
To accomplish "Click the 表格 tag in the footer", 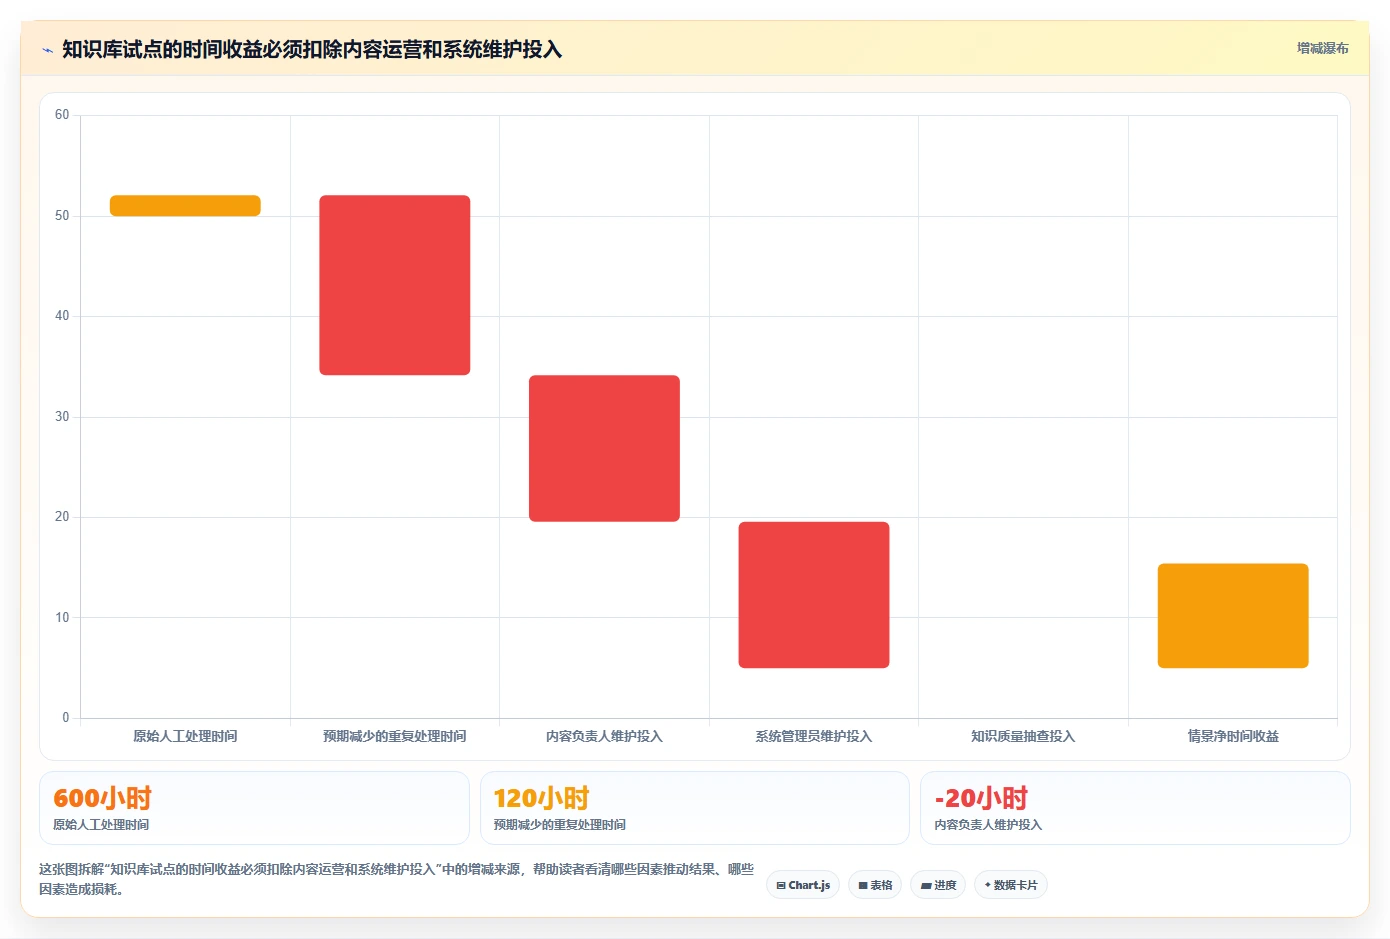I will point(875,885).
